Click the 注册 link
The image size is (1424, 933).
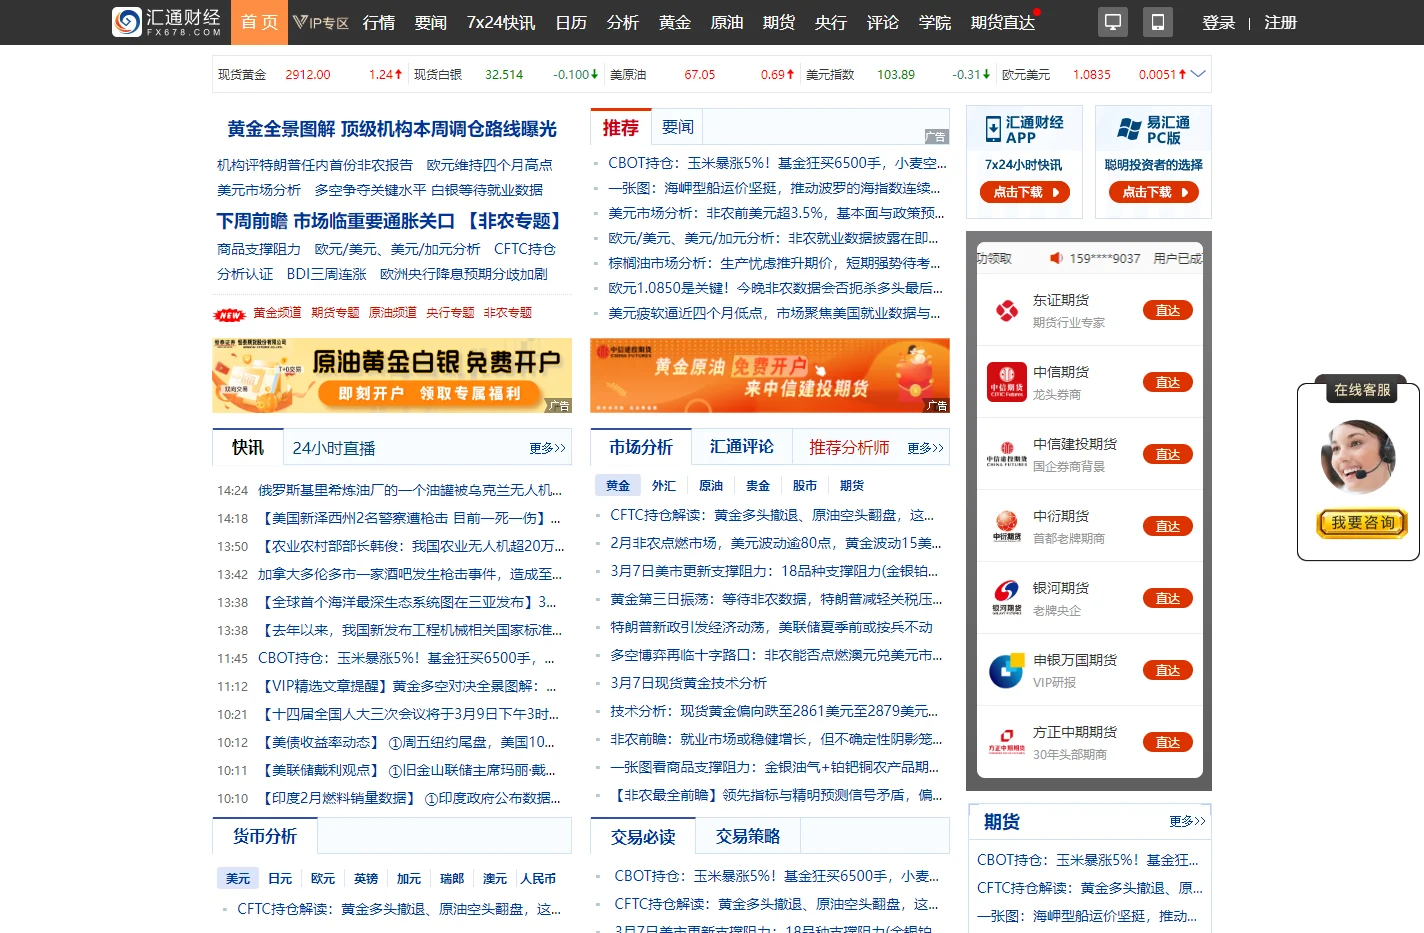click(1280, 22)
